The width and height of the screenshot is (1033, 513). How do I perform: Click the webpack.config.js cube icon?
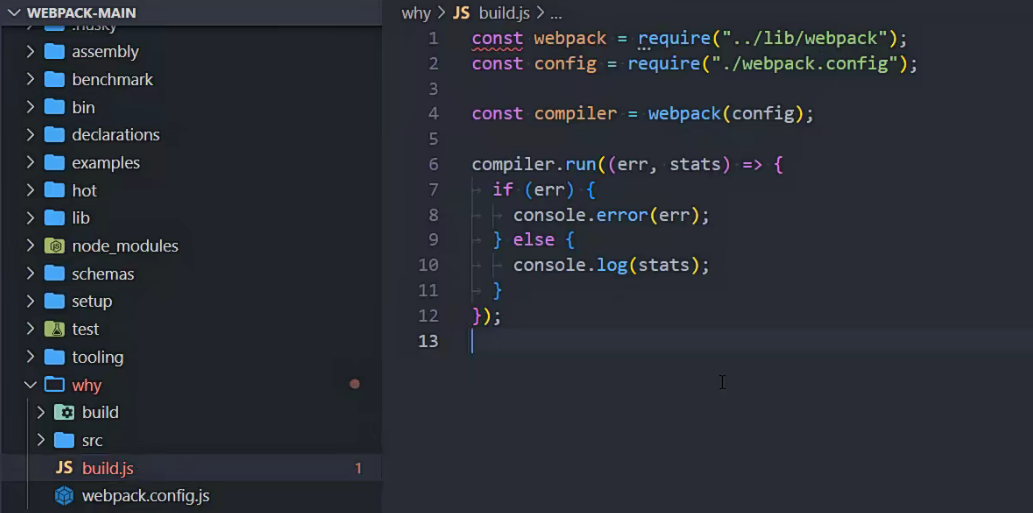(64, 496)
